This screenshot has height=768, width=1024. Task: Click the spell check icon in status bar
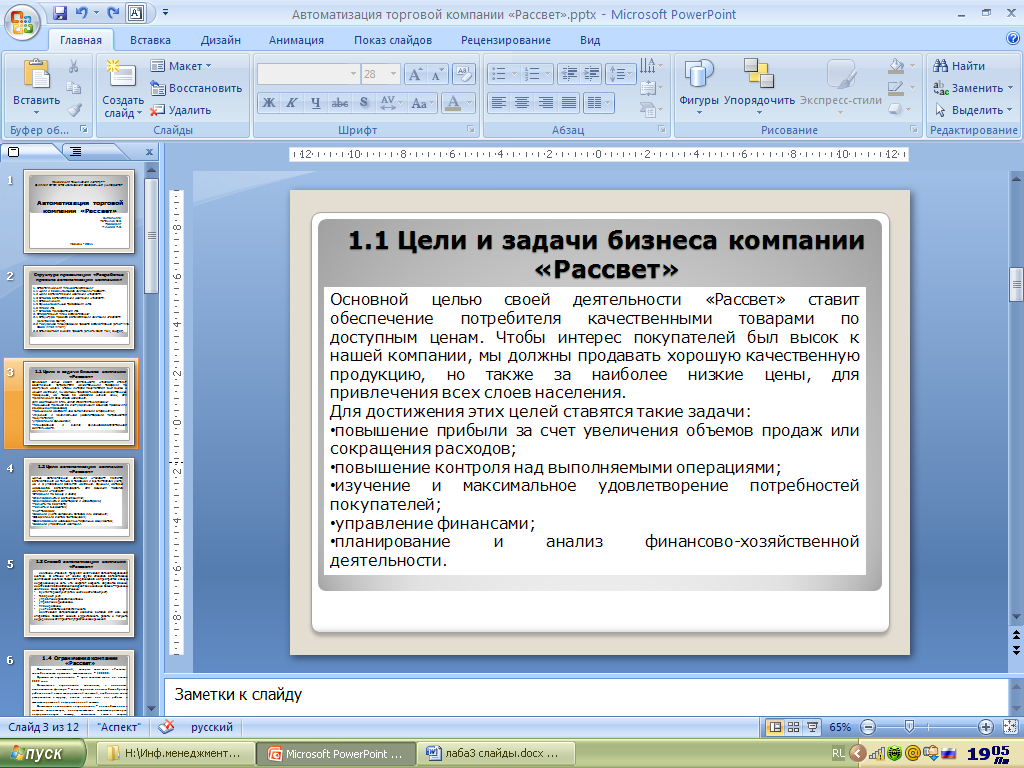(x=167, y=727)
